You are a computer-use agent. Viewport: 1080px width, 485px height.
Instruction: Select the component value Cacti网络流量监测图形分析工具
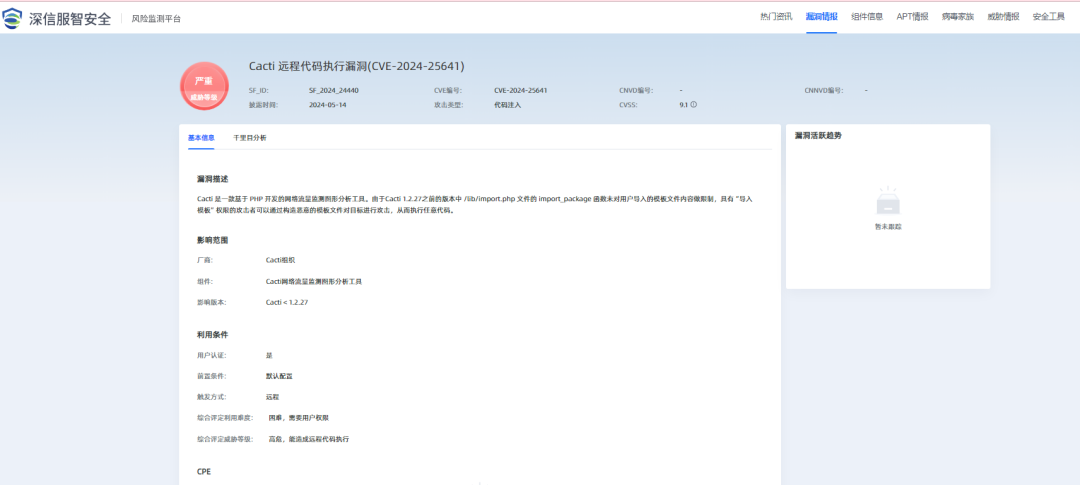click(x=314, y=281)
